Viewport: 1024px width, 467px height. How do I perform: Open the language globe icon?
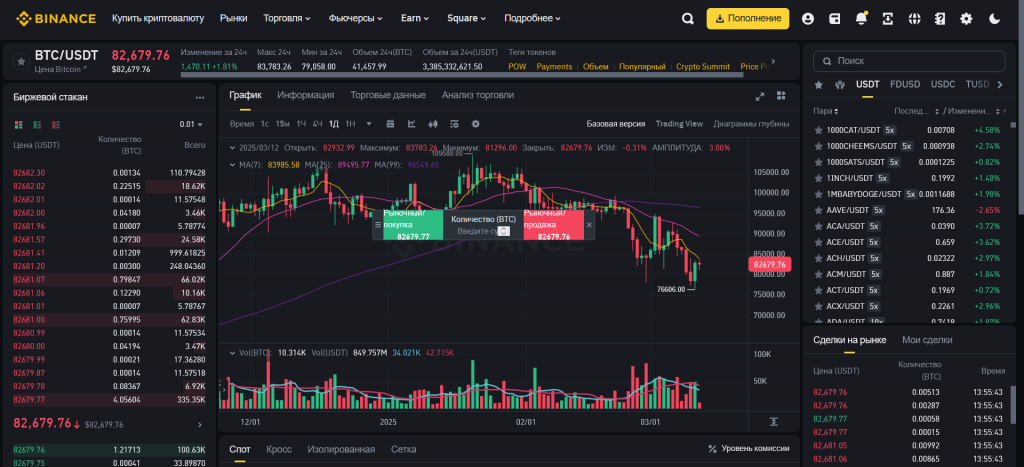(914, 19)
